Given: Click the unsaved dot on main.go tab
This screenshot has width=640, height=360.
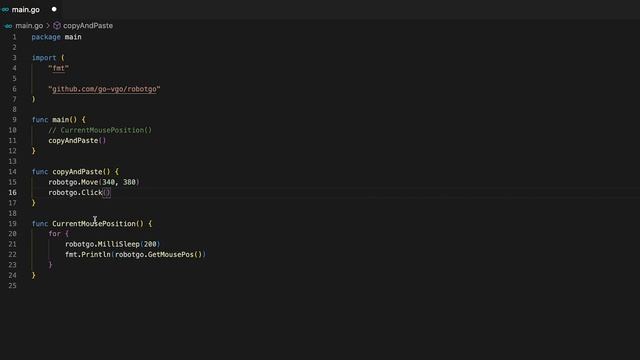Looking at the screenshot, I should [54, 9].
